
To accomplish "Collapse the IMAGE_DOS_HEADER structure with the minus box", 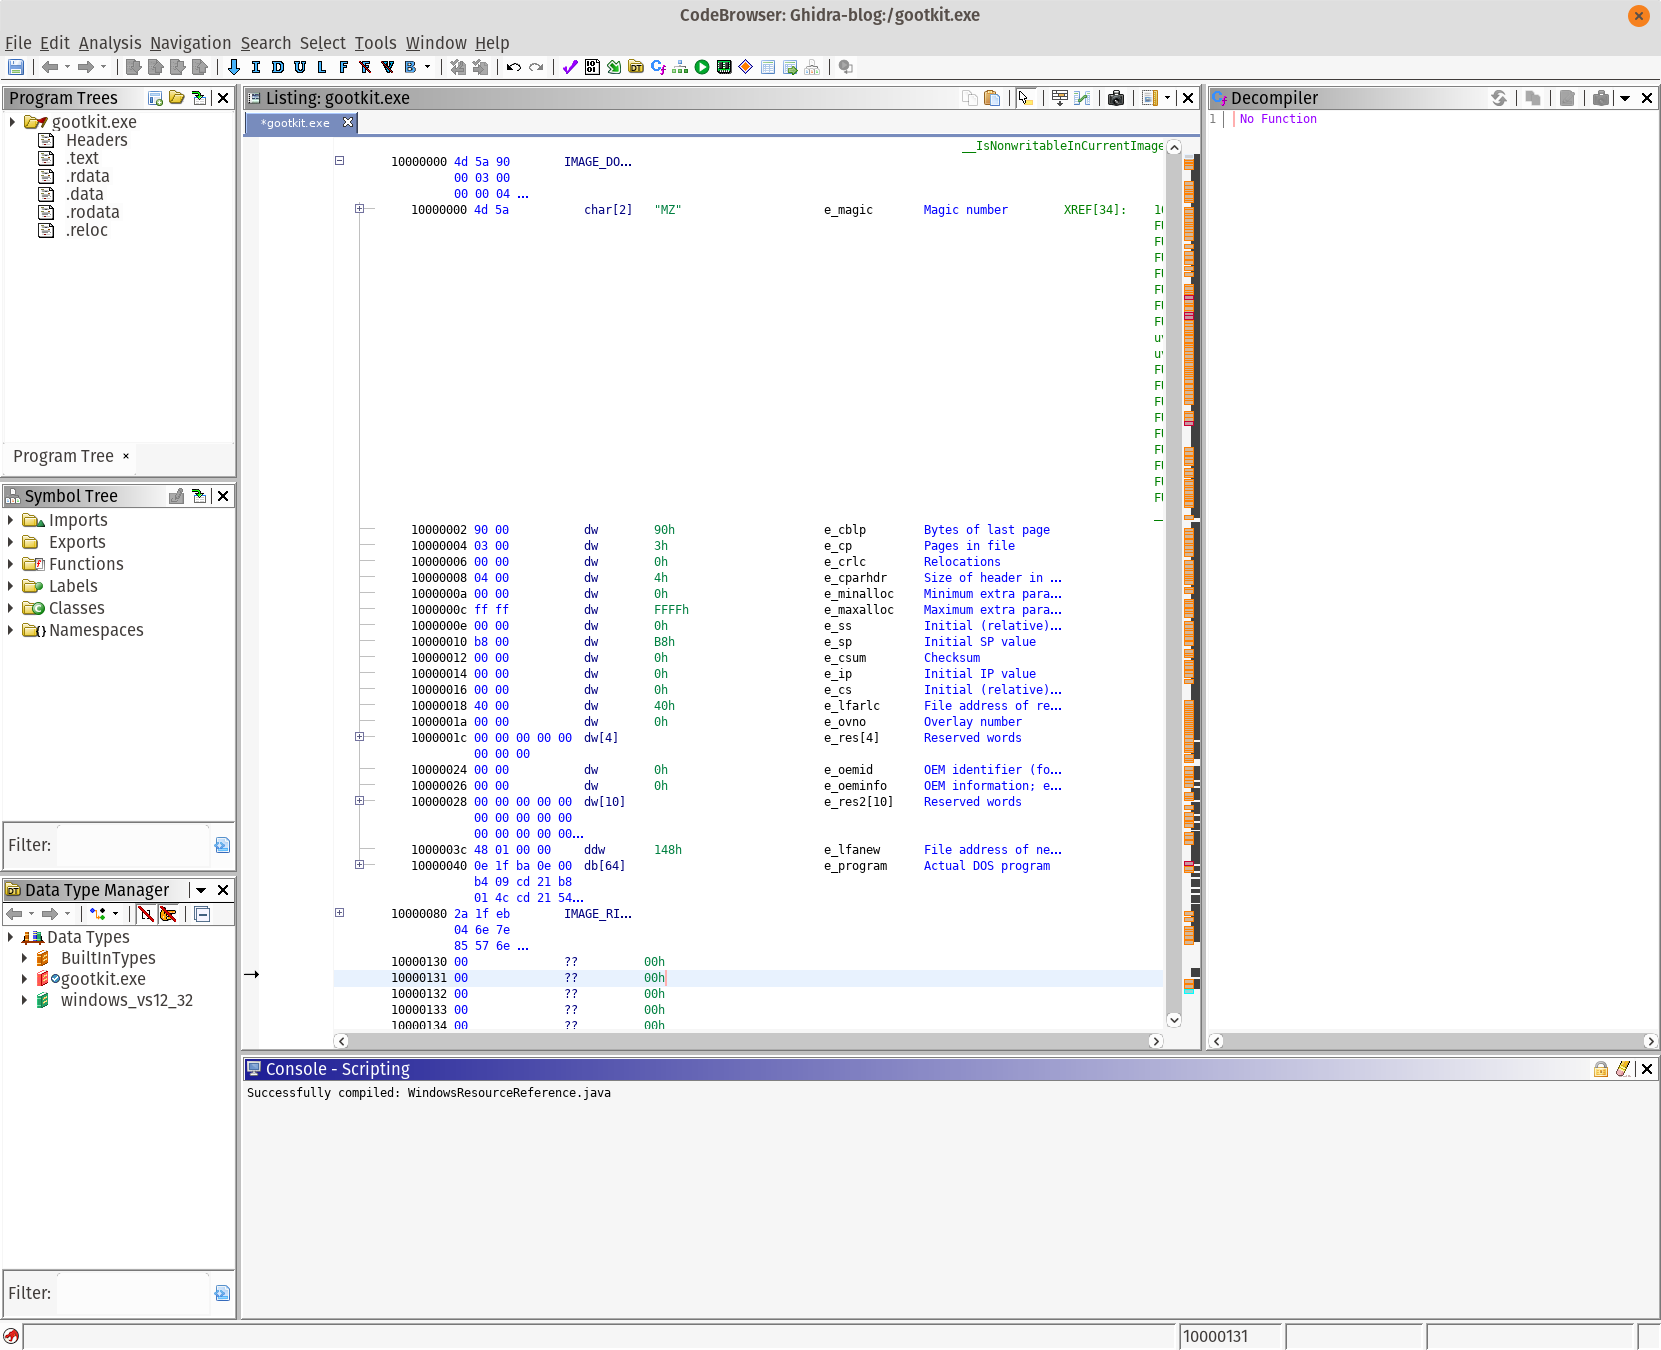I will (x=339, y=161).
